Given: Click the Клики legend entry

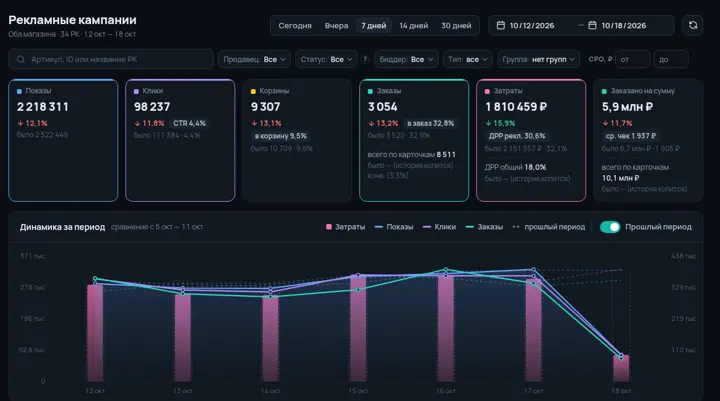Looking at the screenshot, I should pyautogui.click(x=439, y=227).
